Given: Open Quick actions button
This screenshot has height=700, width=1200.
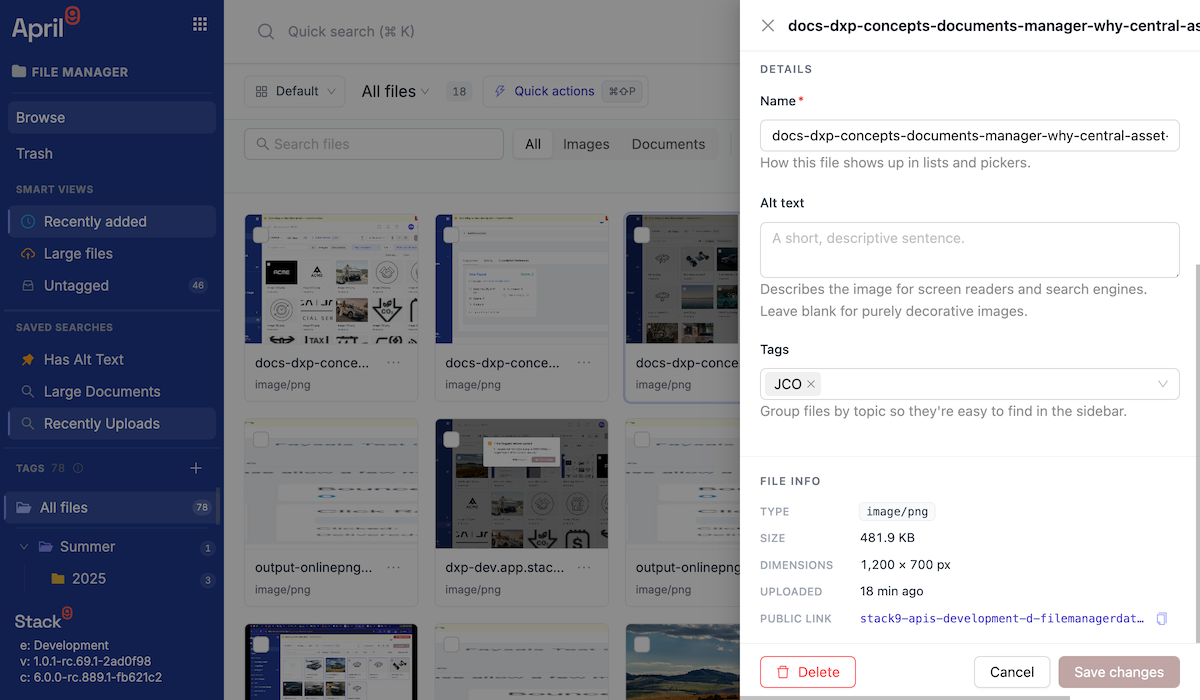Looking at the screenshot, I should 565,91.
